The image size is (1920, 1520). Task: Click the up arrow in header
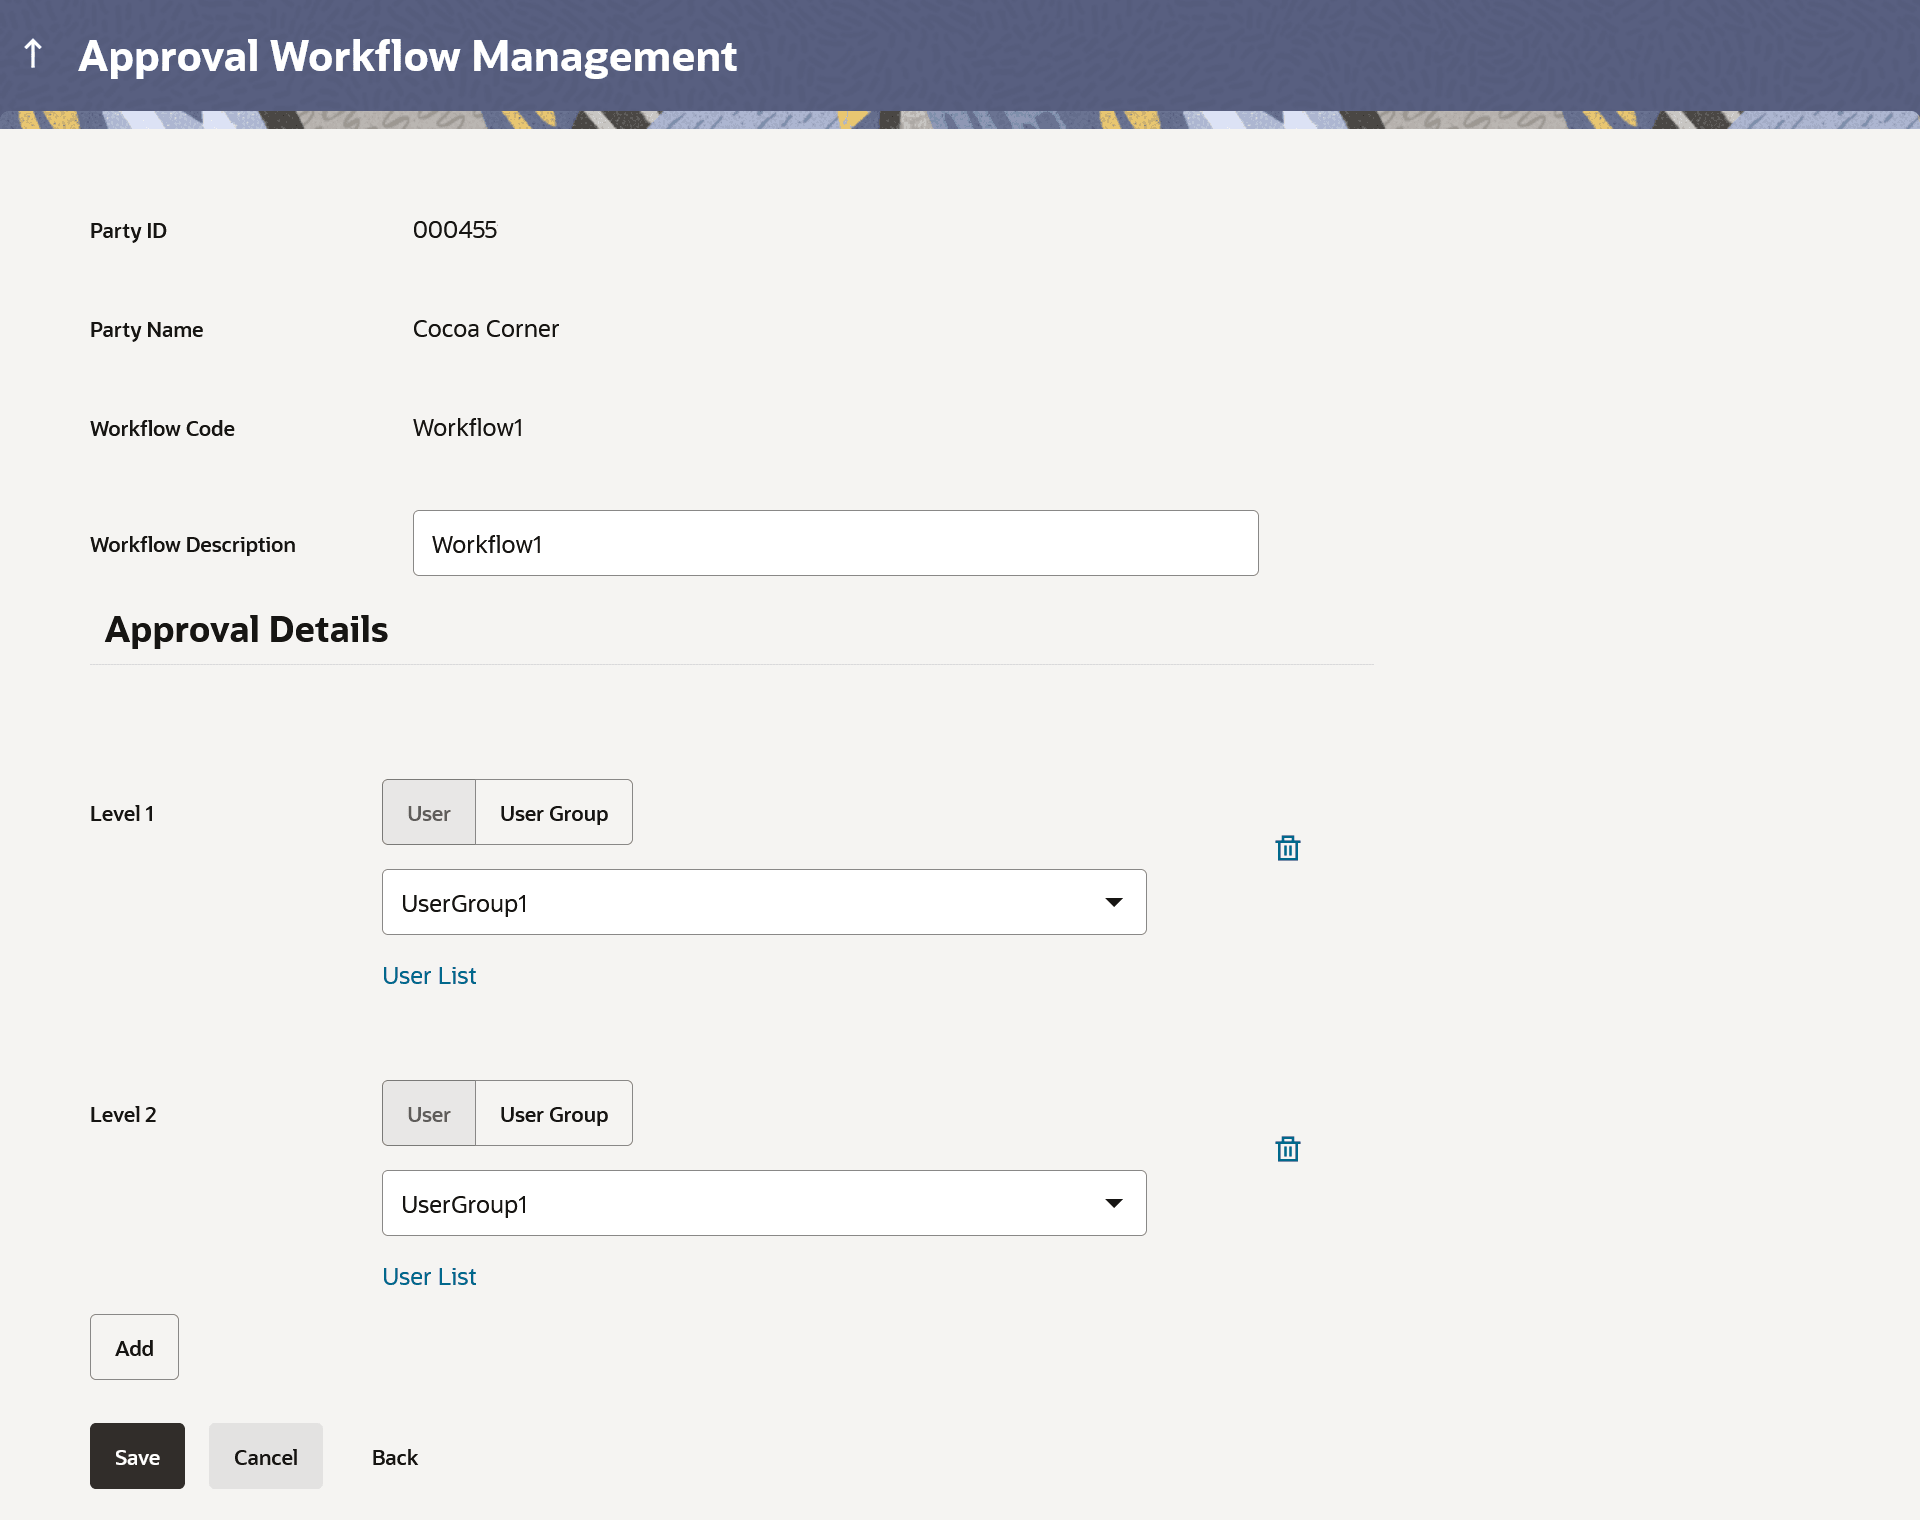pos(33,54)
